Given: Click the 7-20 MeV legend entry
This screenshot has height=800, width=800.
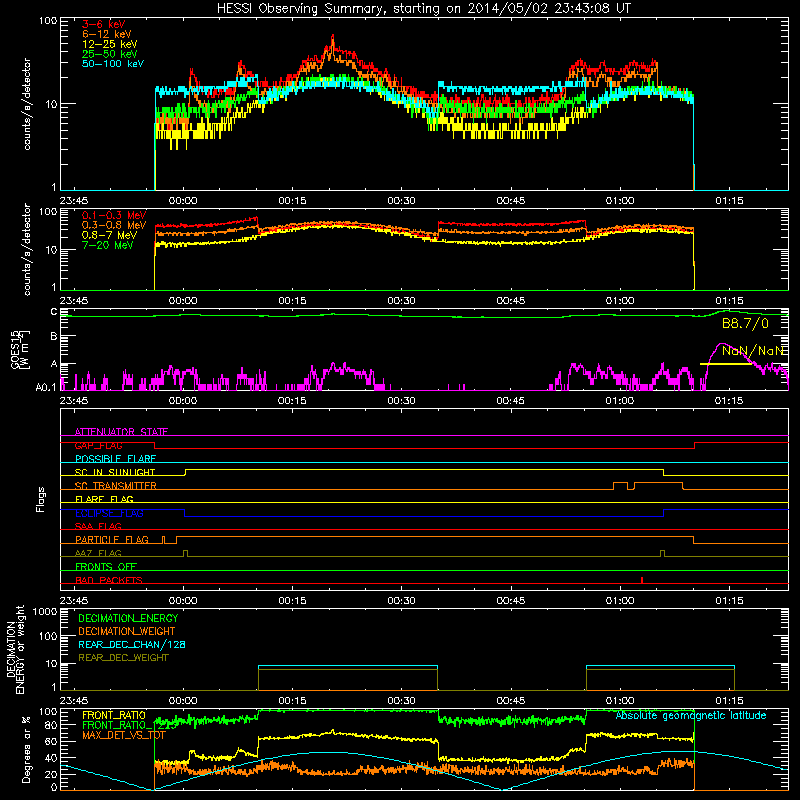Looking at the screenshot, I should pos(108,245).
